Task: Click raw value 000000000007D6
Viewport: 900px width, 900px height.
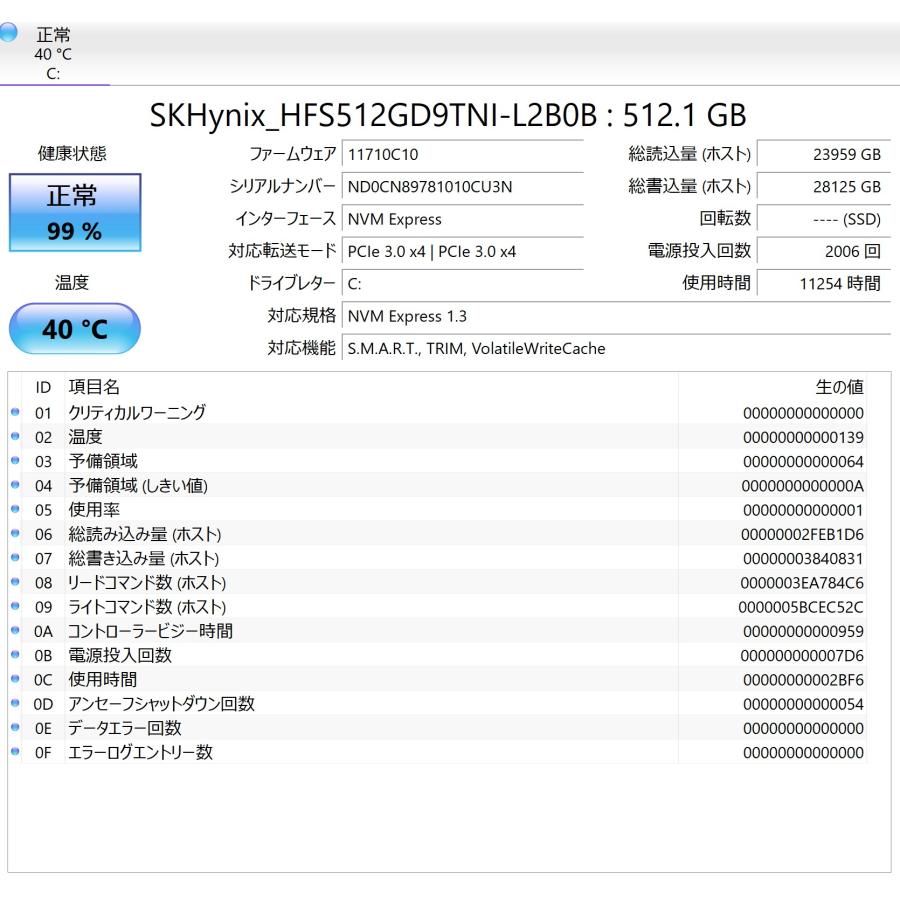Action: (x=802, y=655)
